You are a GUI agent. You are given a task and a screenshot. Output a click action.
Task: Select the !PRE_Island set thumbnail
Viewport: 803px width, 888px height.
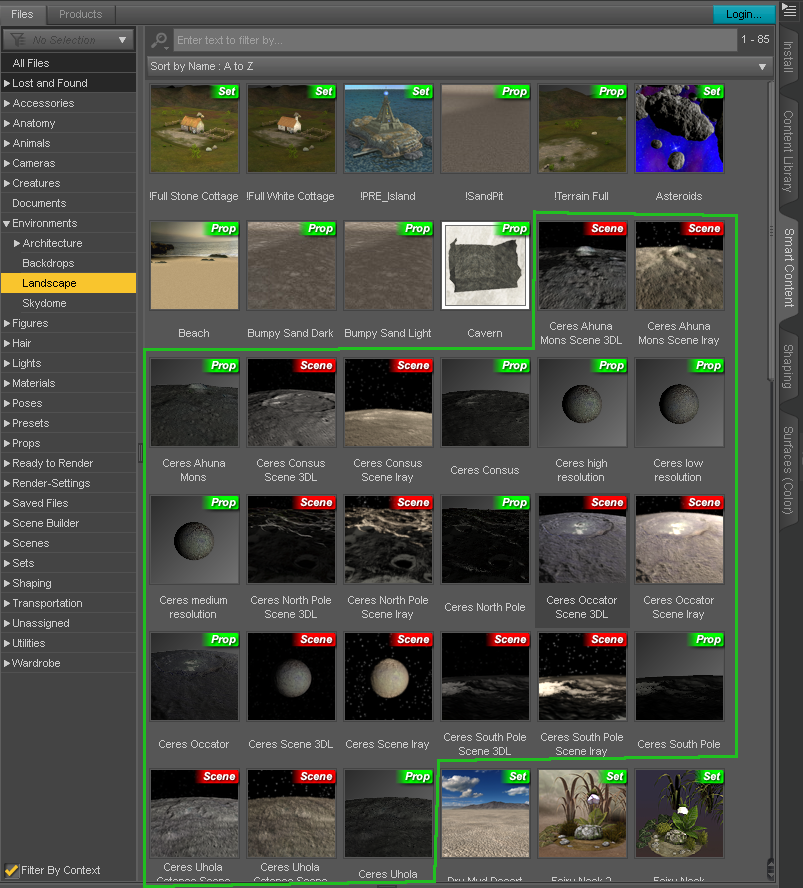pos(388,129)
